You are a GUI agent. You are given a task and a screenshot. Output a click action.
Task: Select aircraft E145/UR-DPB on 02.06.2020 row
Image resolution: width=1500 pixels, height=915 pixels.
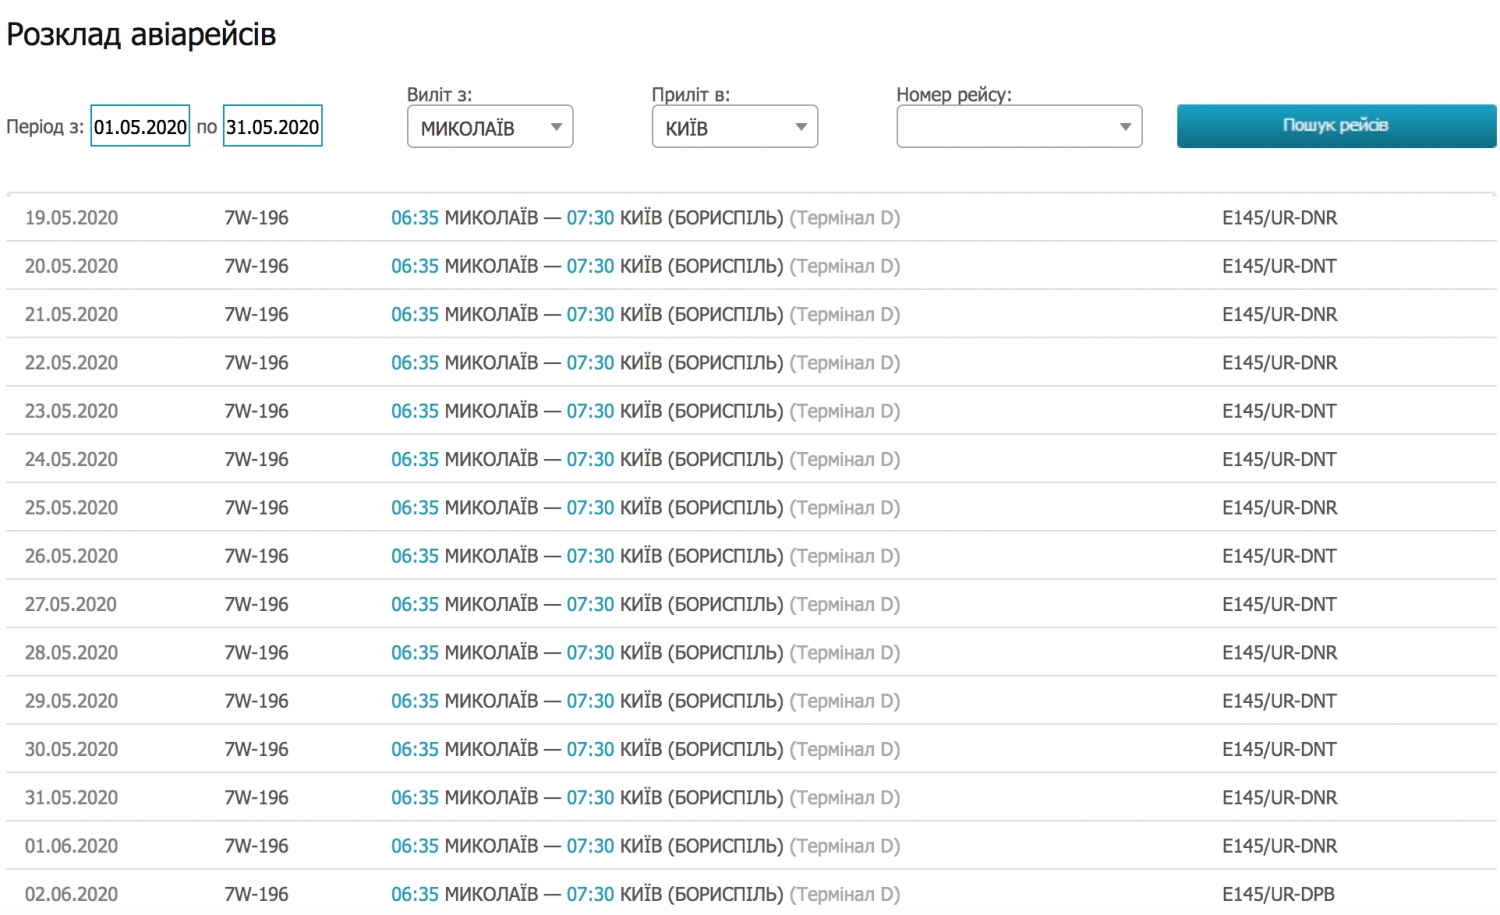point(1278,894)
